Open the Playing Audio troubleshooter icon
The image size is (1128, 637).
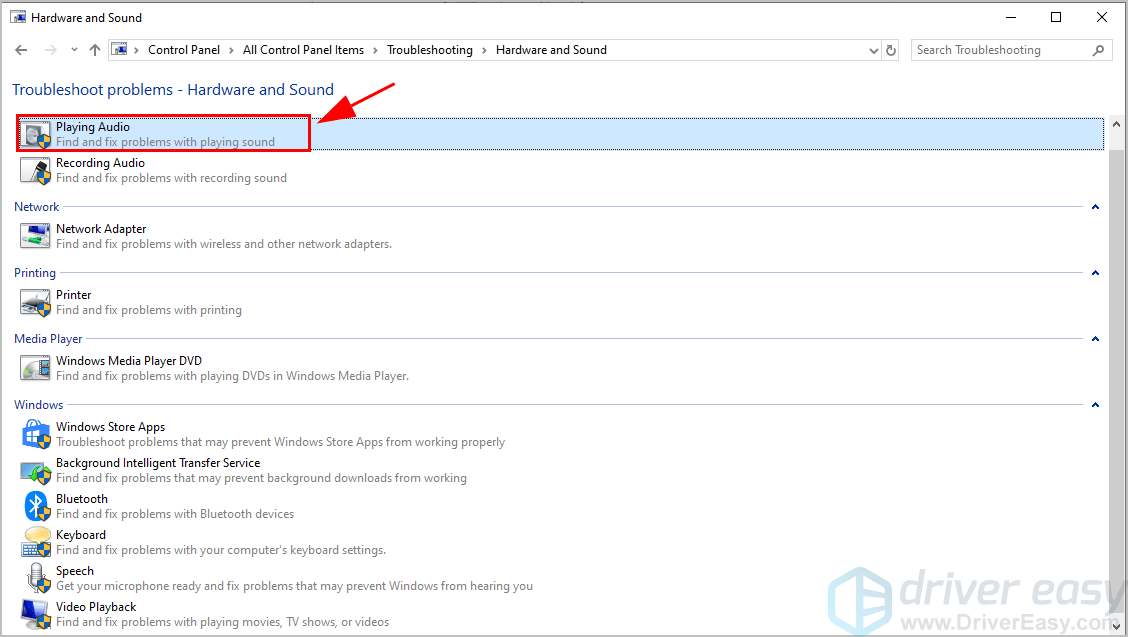36,132
